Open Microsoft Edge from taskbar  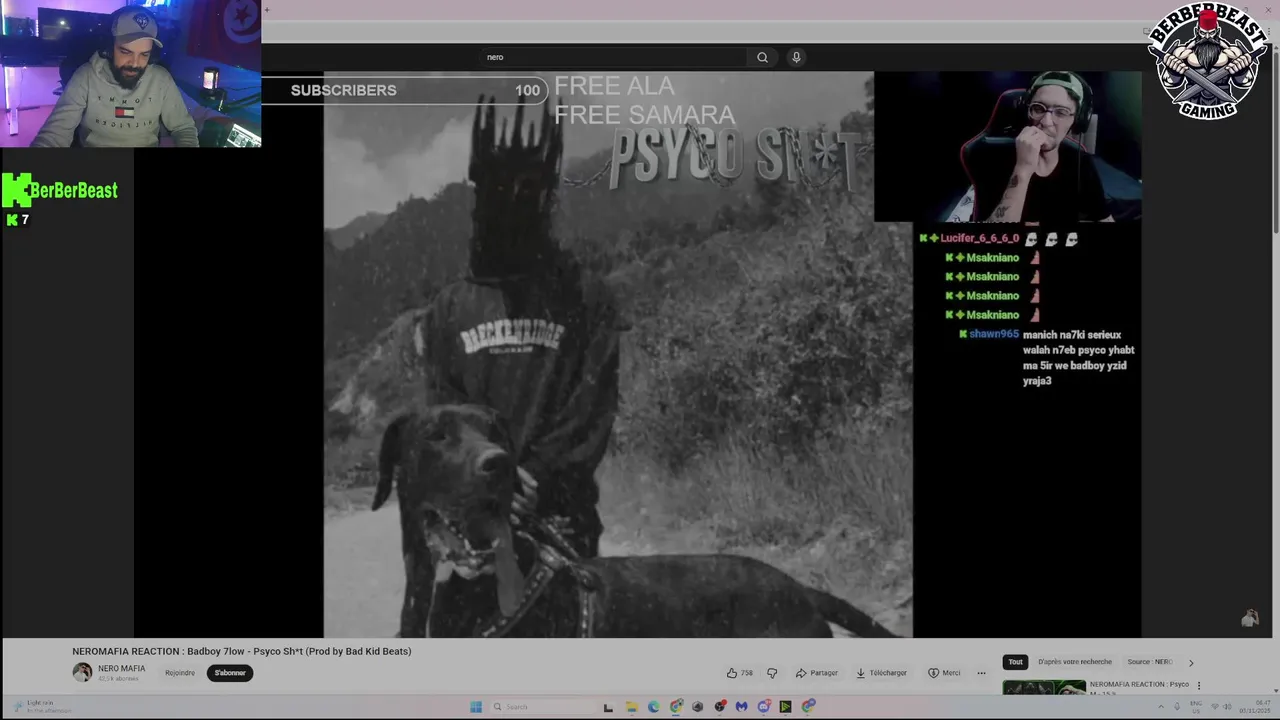tap(654, 707)
